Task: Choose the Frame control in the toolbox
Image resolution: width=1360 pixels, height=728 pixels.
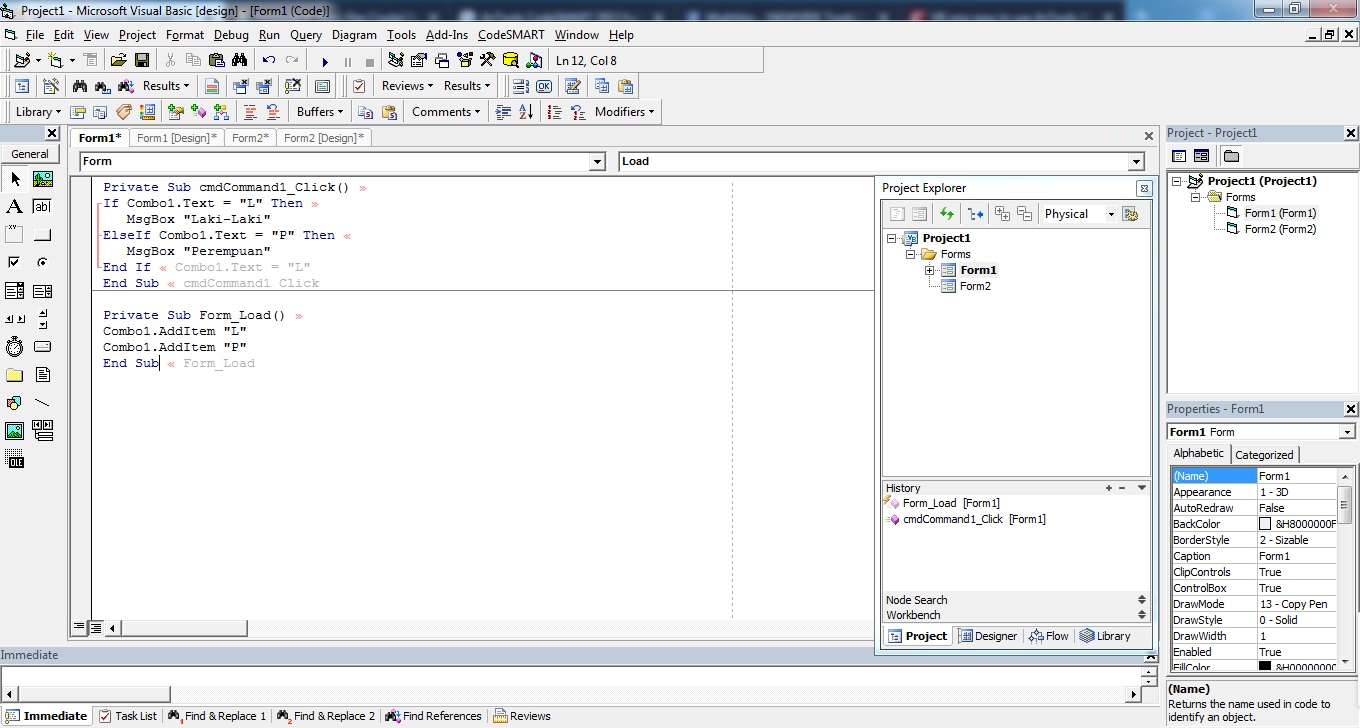Action: [x=15, y=235]
